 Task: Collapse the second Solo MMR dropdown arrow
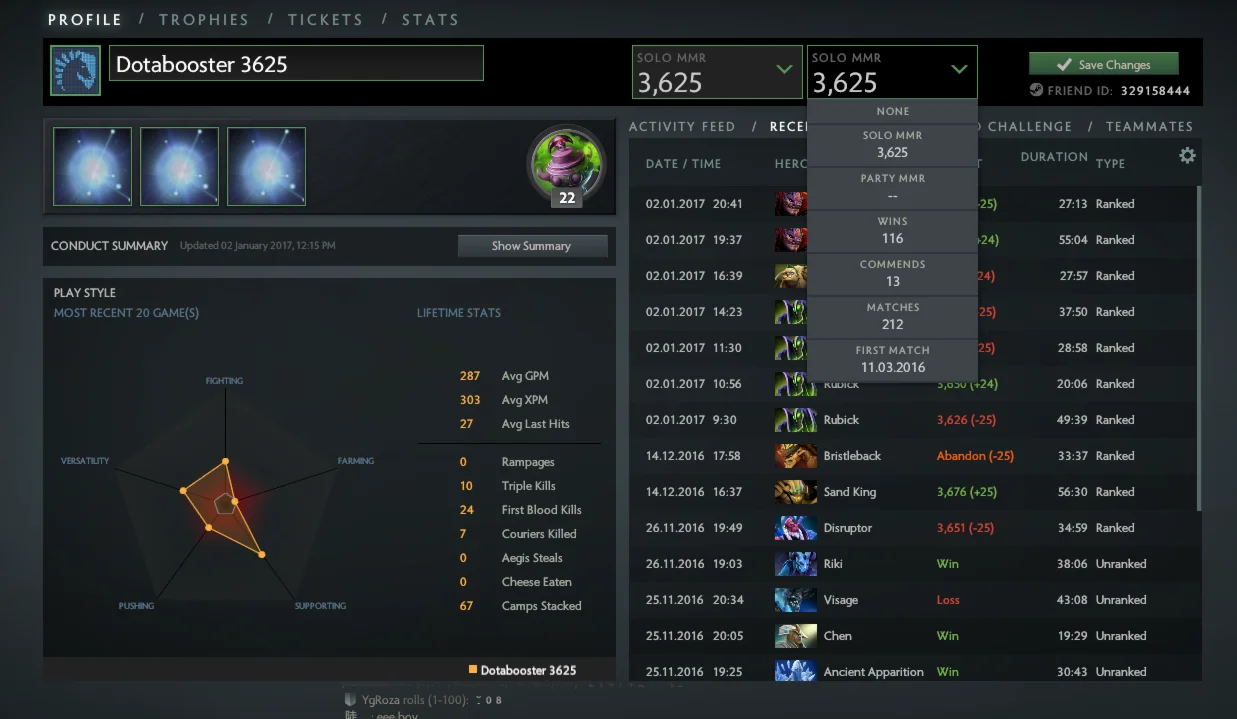[959, 69]
